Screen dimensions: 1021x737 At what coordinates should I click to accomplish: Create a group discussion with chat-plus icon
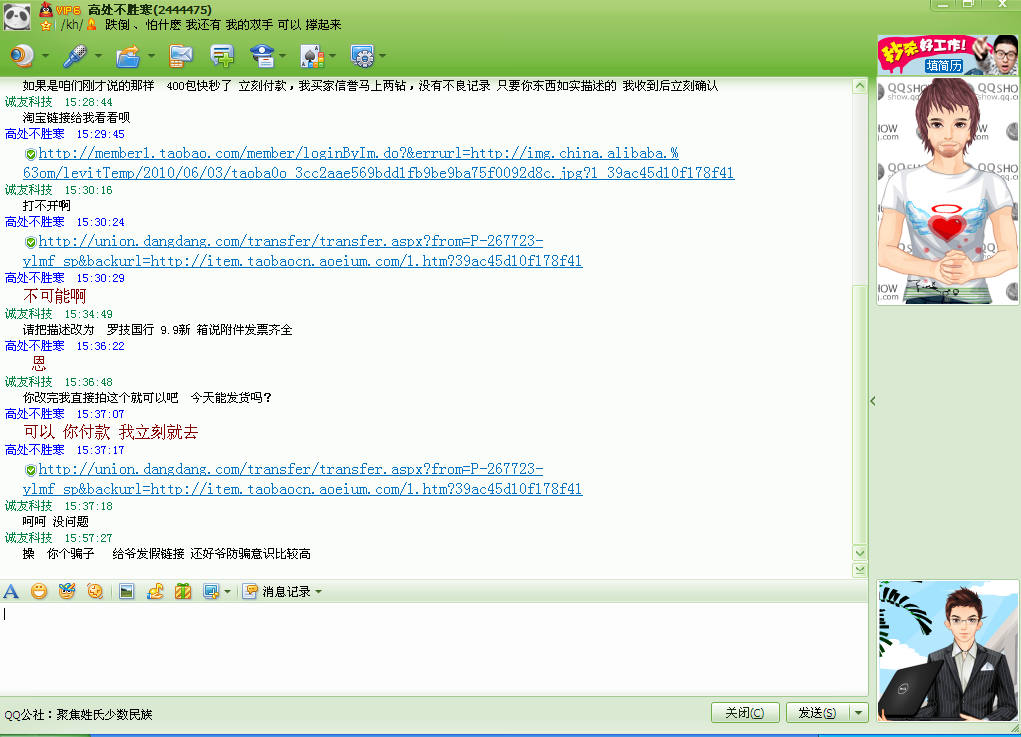(222, 55)
